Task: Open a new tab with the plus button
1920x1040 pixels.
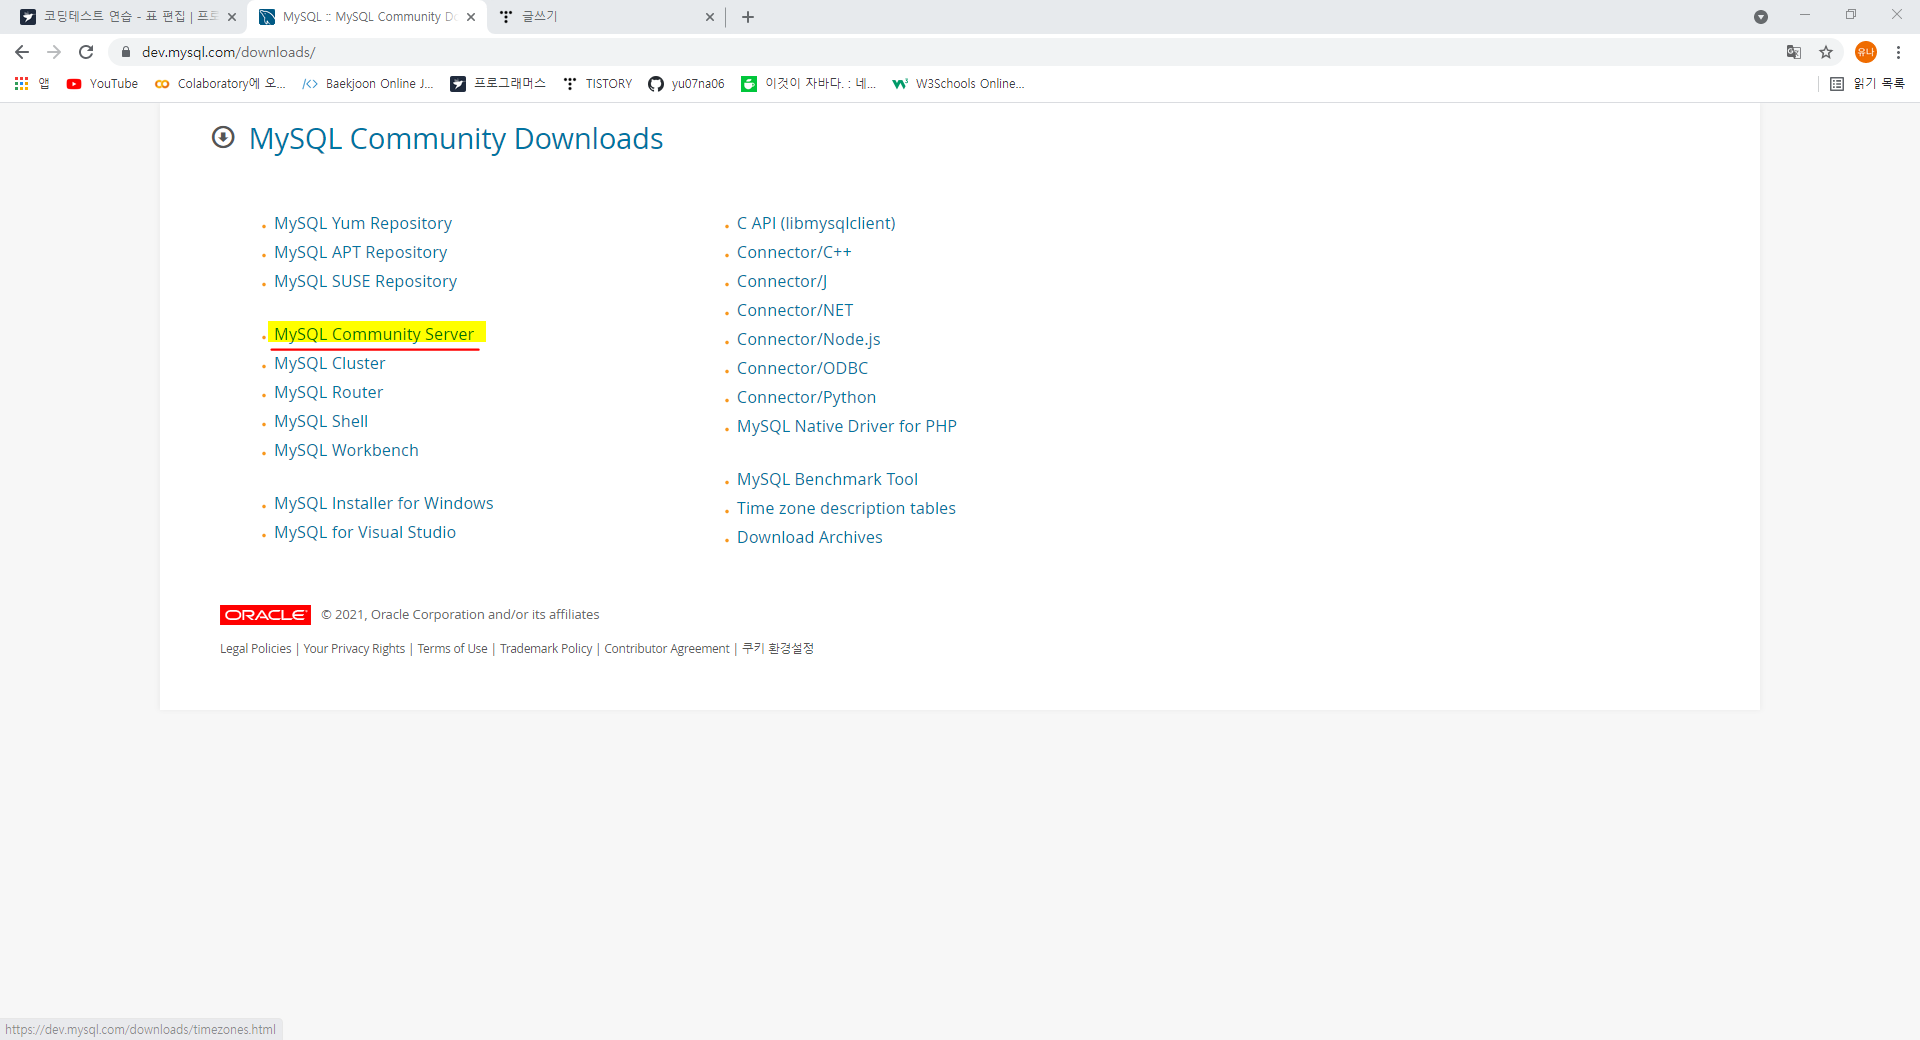Action: (x=748, y=17)
